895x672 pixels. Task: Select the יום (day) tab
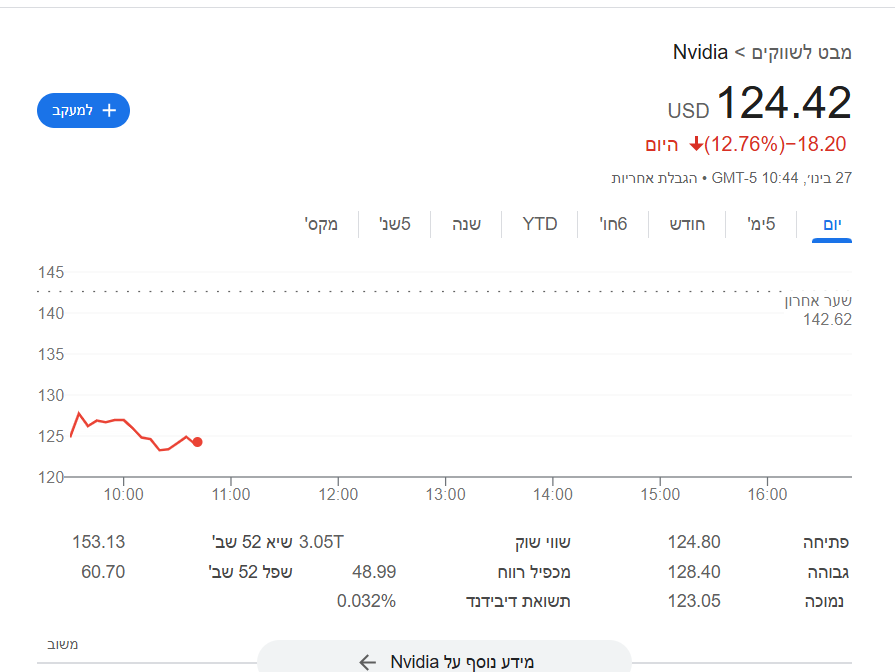832,224
